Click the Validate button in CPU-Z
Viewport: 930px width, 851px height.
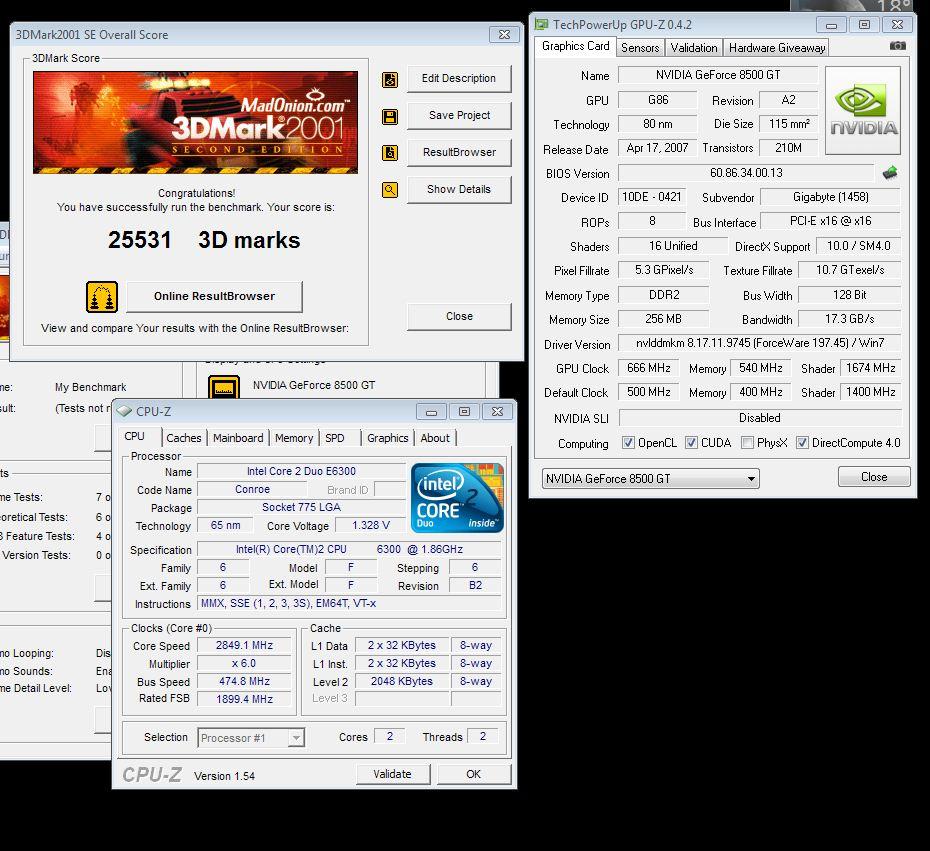pos(392,774)
